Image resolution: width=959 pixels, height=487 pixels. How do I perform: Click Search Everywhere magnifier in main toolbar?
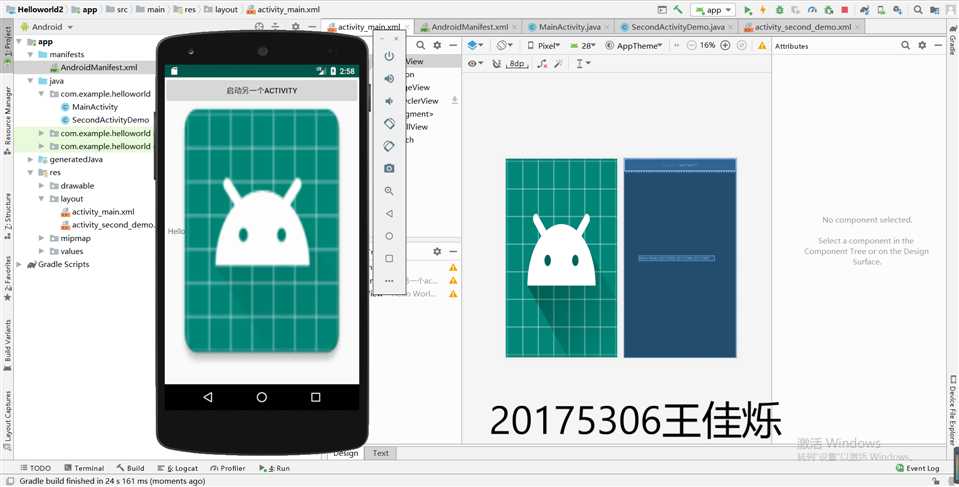point(918,10)
